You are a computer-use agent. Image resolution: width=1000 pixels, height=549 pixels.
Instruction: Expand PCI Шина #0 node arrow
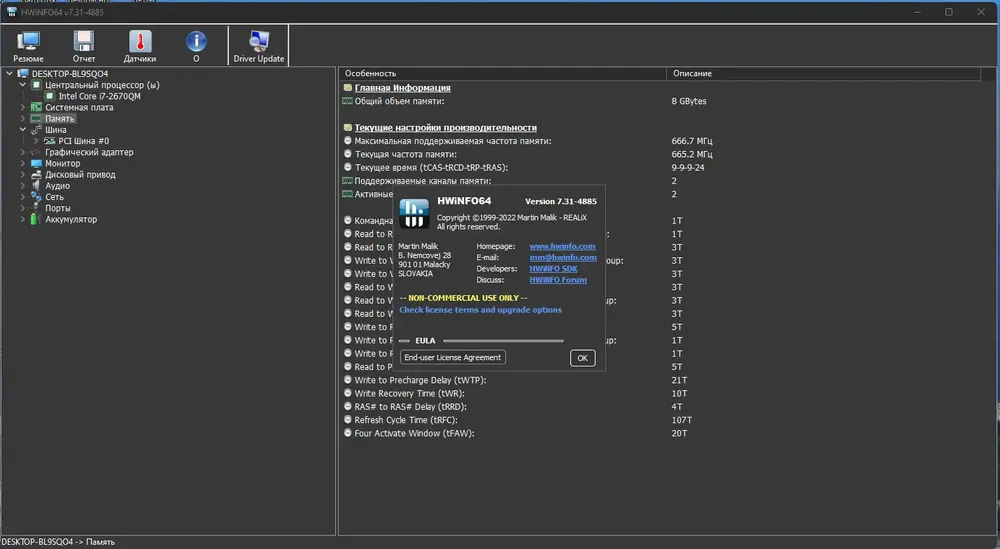coord(36,141)
